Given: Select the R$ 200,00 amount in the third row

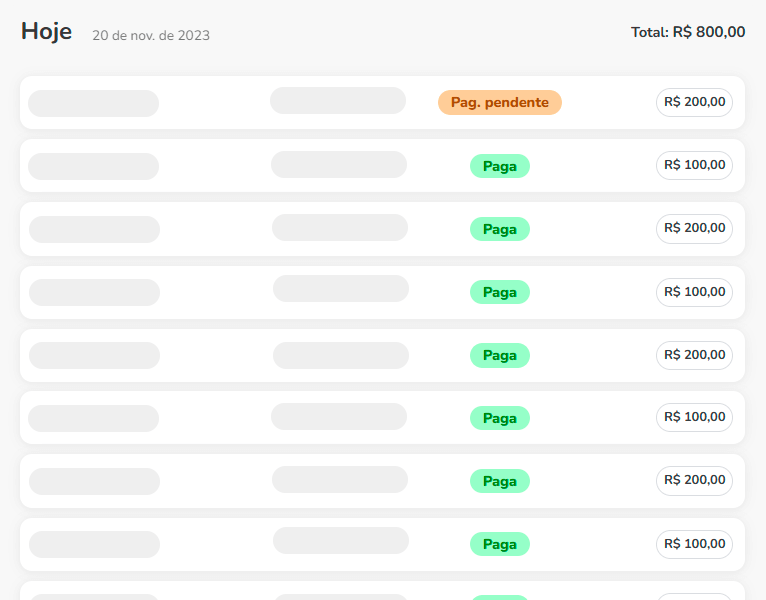Looking at the screenshot, I should pyautogui.click(x=694, y=228).
